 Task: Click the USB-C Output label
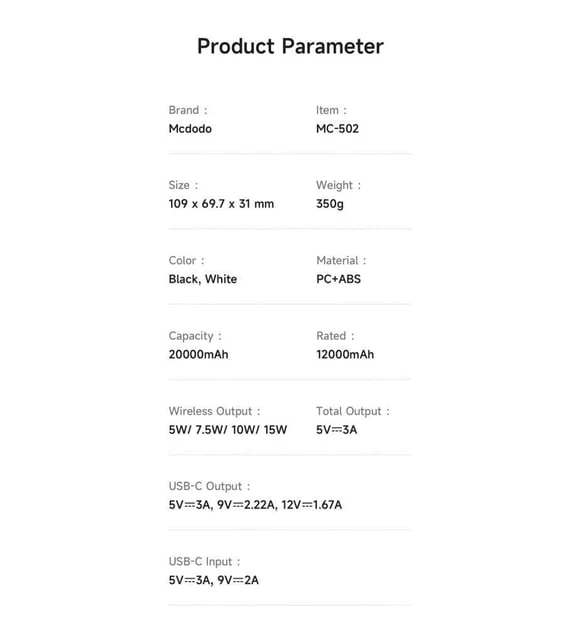(x=209, y=487)
